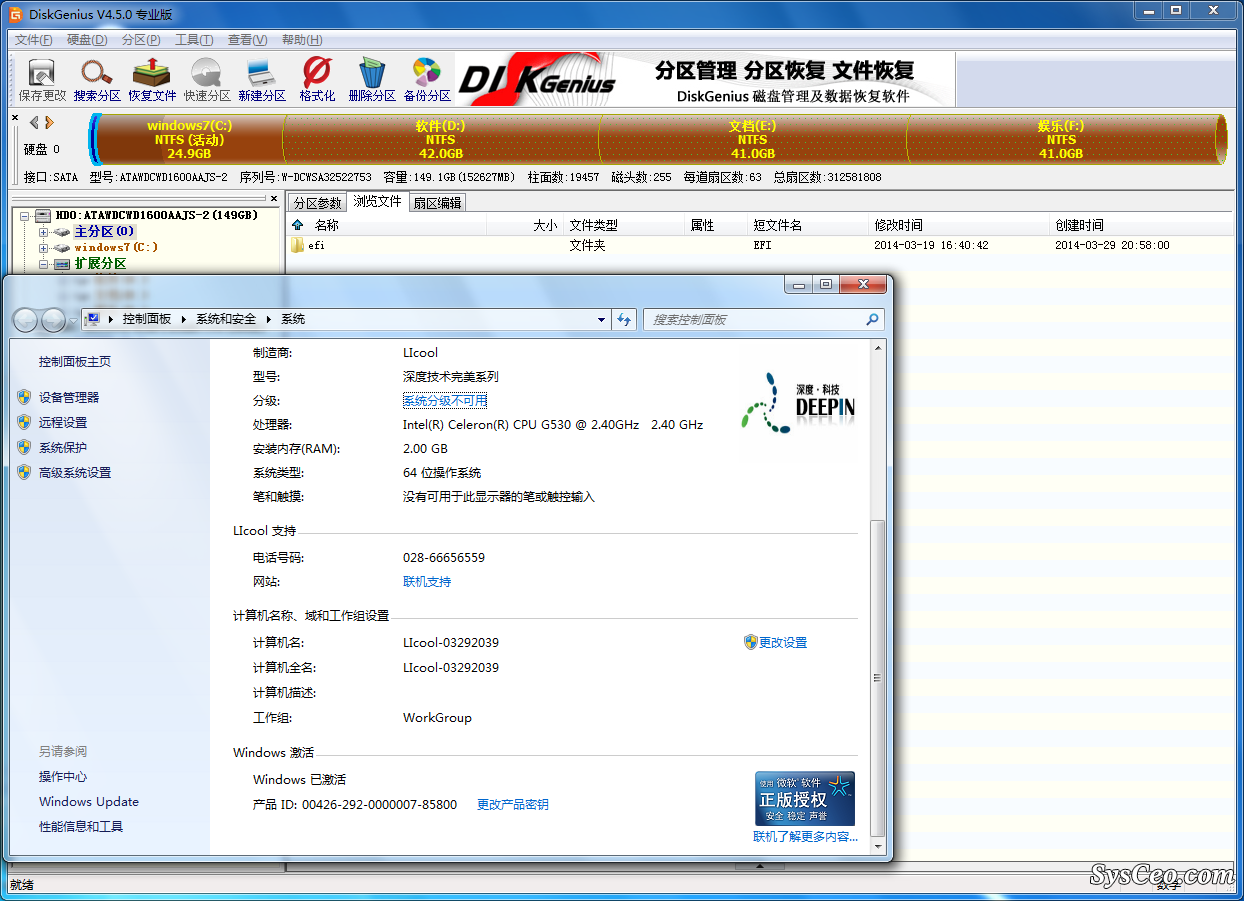The image size is (1244, 901).
Task: Sort file list by 修改时间 column header
Action: 961,225
